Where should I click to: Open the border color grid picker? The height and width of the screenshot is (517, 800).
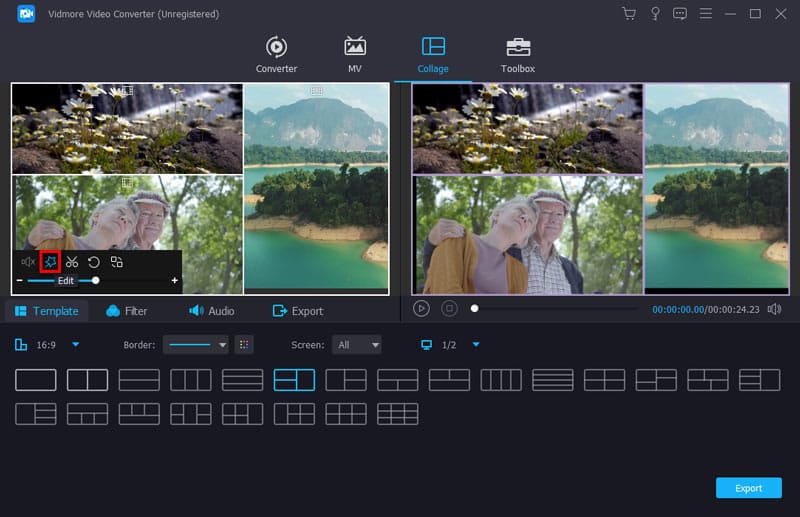[244, 345]
